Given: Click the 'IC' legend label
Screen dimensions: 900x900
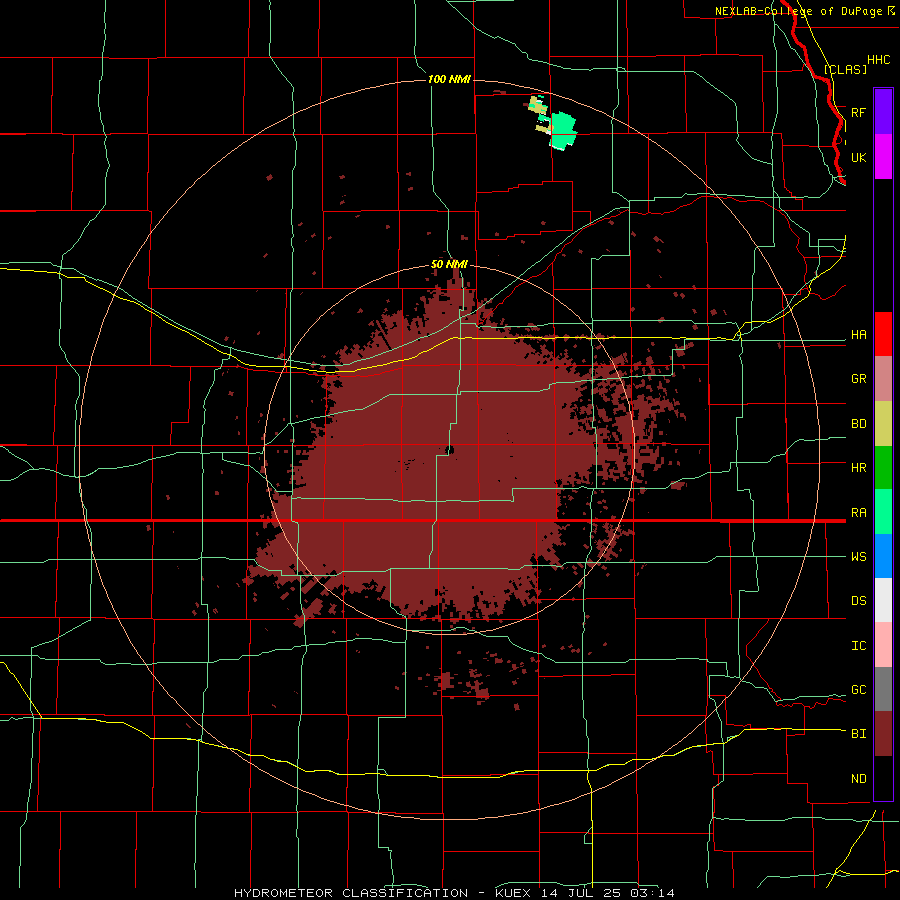Looking at the screenshot, I should (859, 646).
